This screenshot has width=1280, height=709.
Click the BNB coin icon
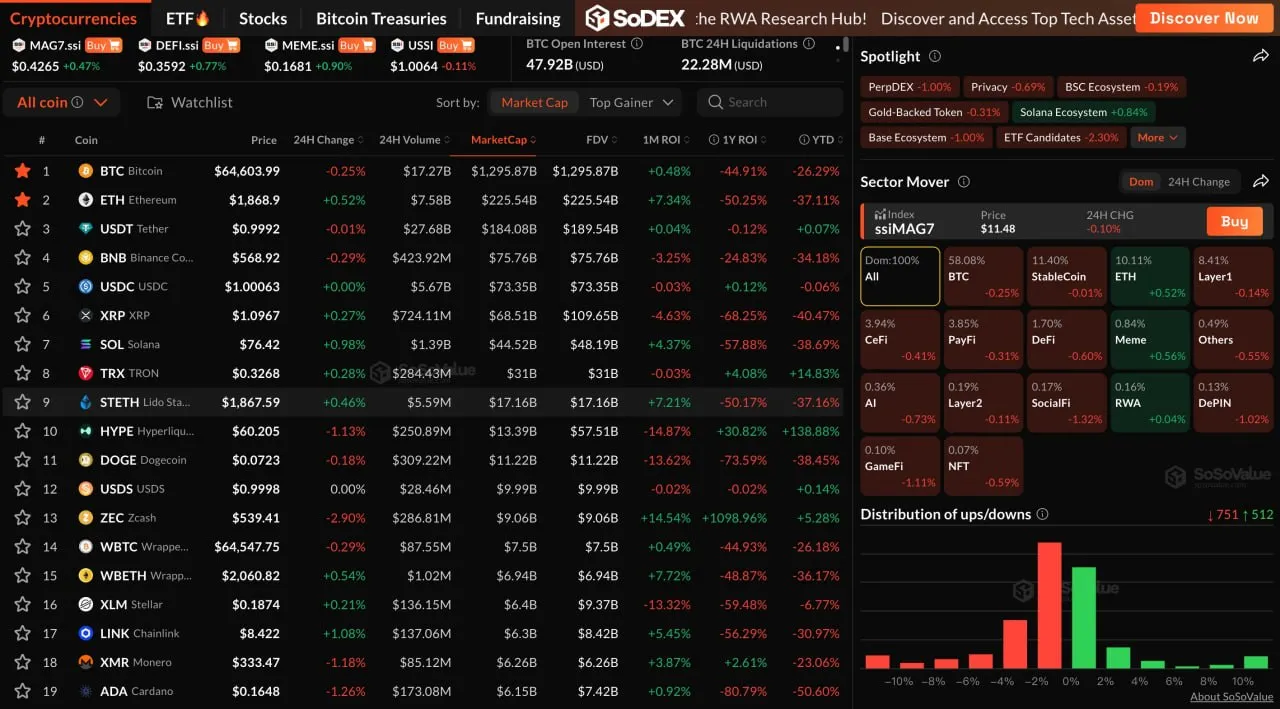pos(86,258)
